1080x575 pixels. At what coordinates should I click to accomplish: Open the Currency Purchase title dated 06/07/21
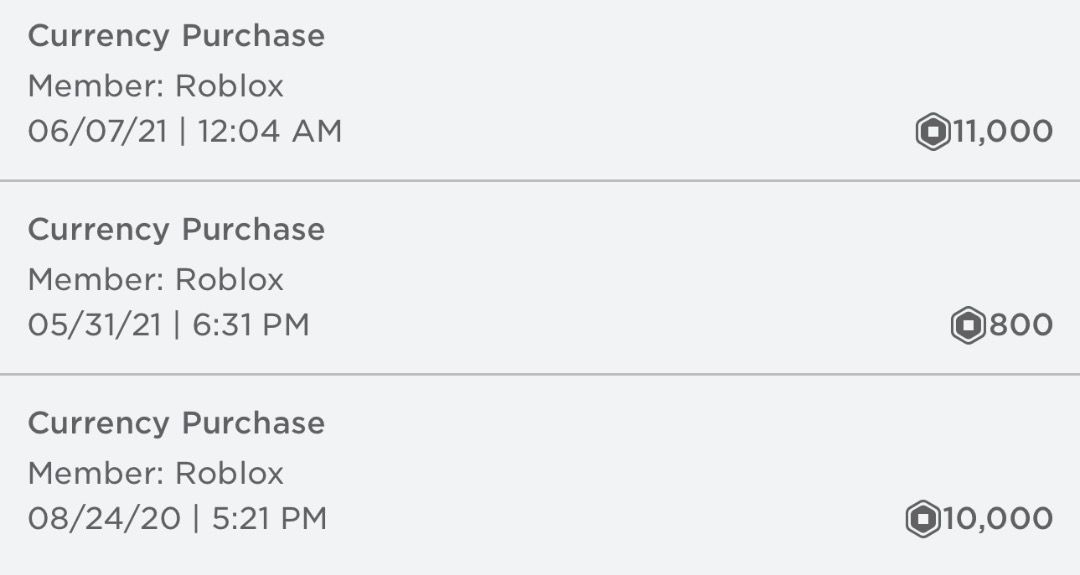pos(176,36)
